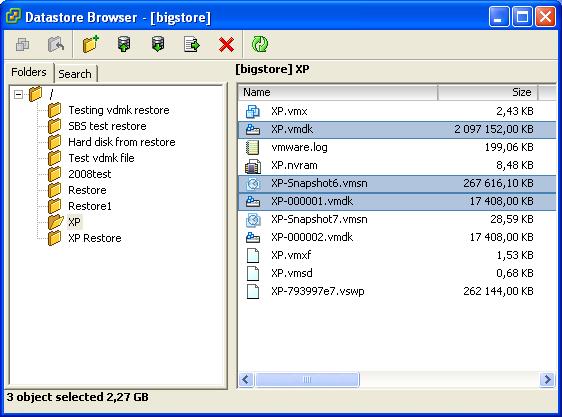Click the disk icon beside XP-000002.vmdk
Image resolution: width=562 pixels, height=417 pixels.
pos(253,237)
